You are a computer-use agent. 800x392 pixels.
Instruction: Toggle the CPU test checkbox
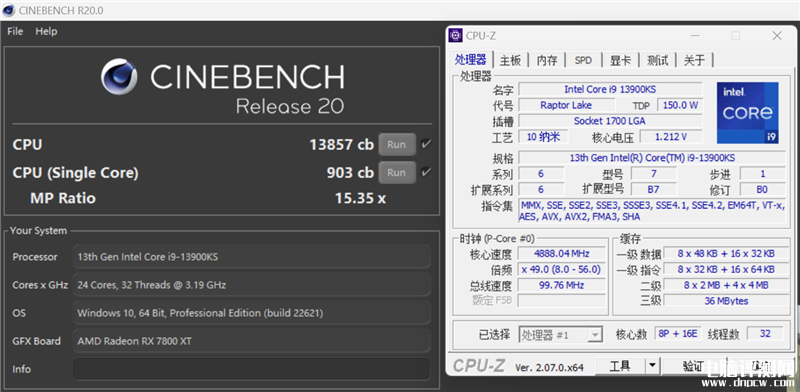pyautogui.click(x=426, y=144)
